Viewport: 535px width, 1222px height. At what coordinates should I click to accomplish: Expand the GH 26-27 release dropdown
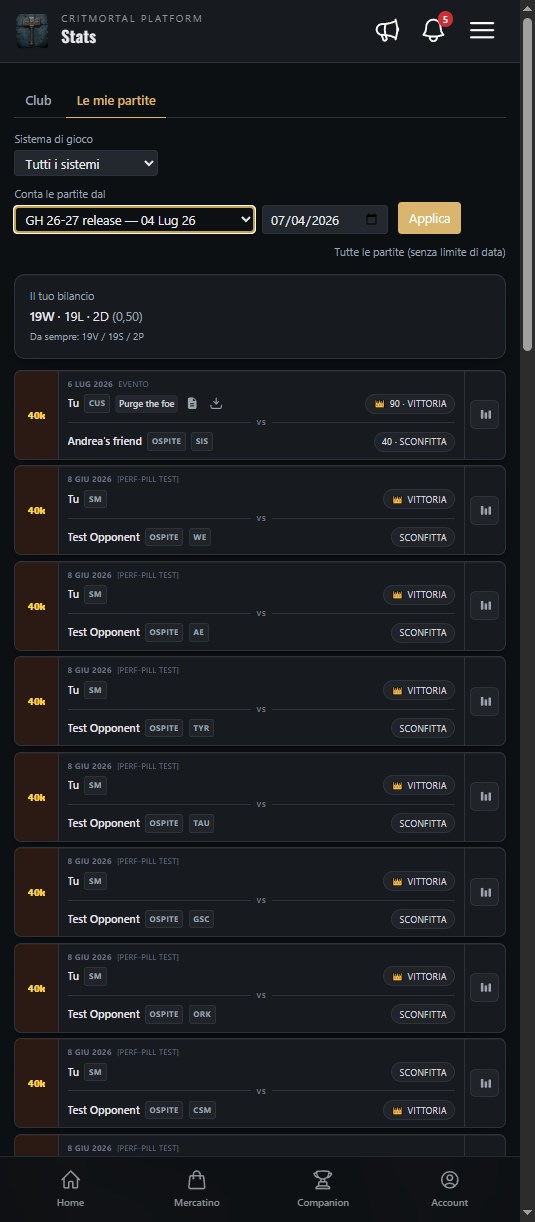coord(134,219)
